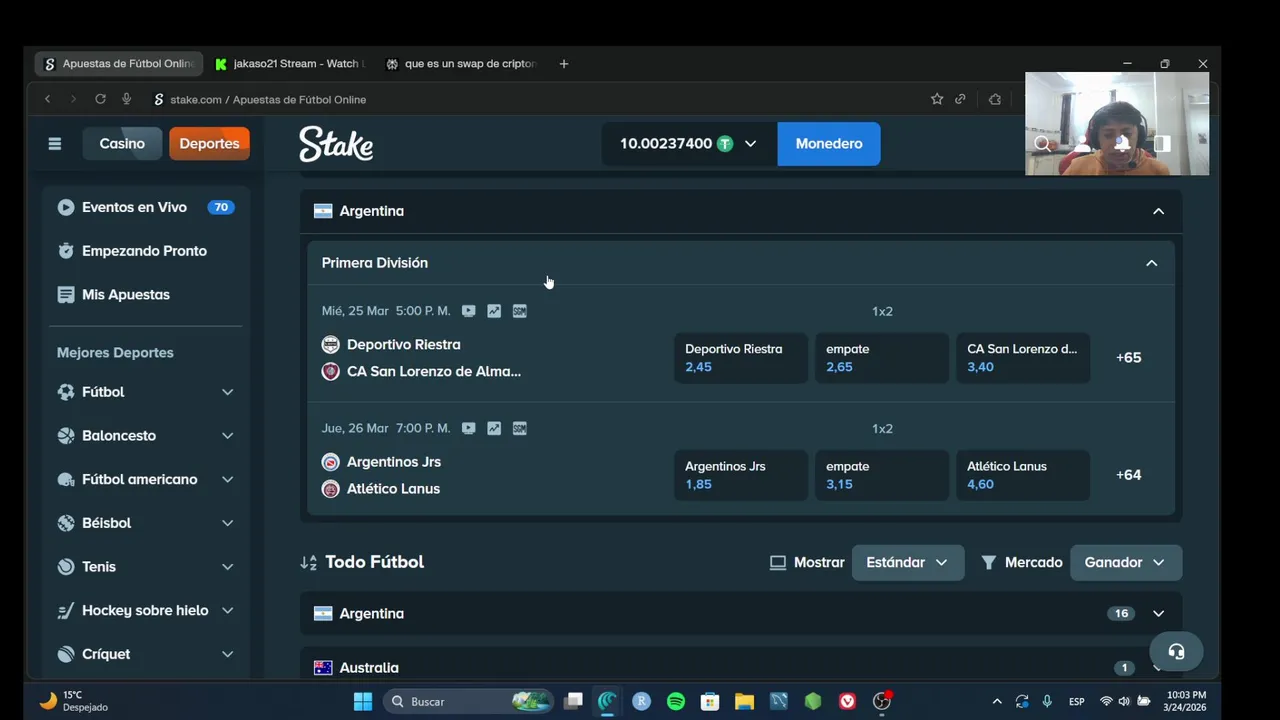This screenshot has height=720, width=1280.
Task: Open Microsoft Store from the taskbar
Action: pos(710,701)
